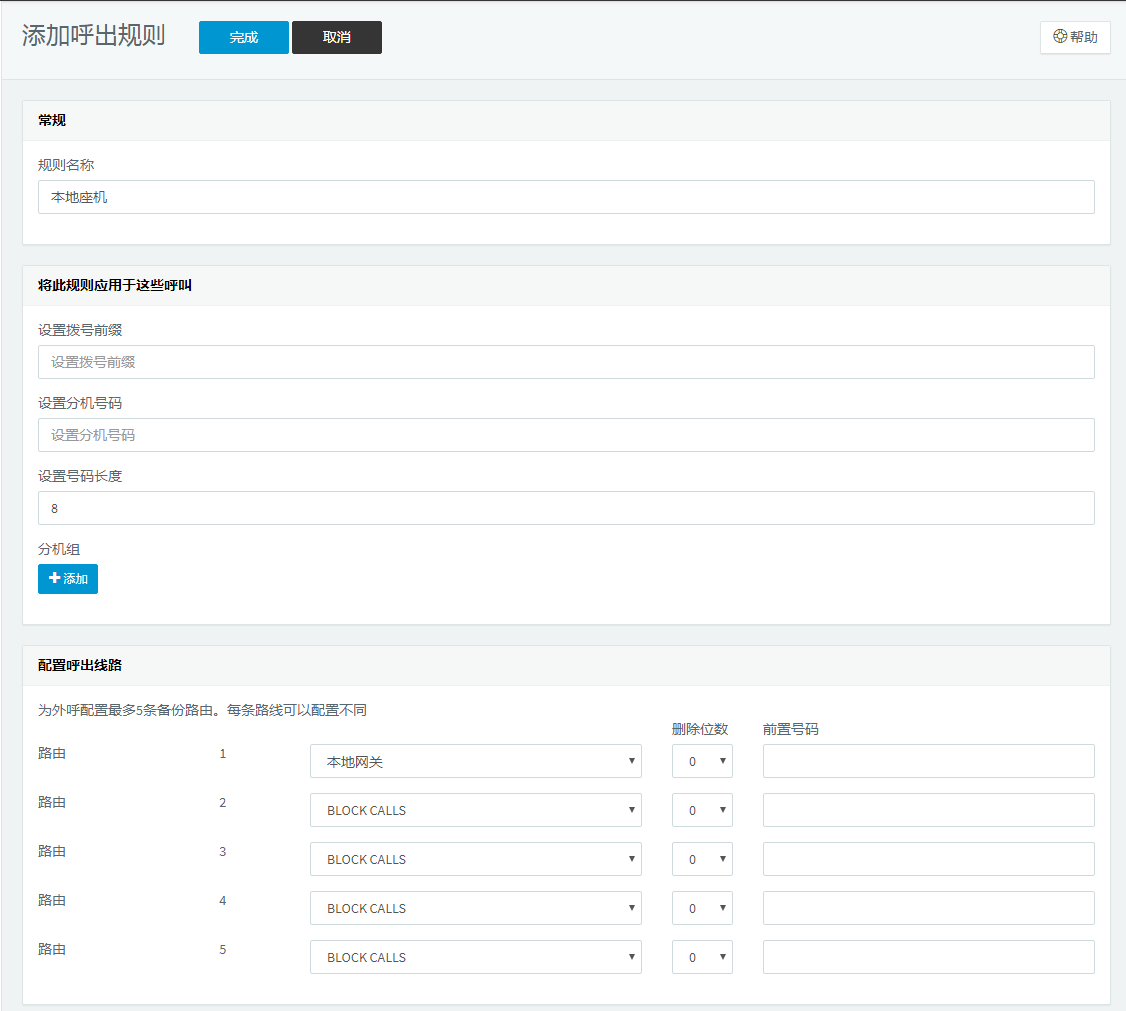Click route 5 前置号码 input field
The image size is (1126, 1011).
coord(929,957)
